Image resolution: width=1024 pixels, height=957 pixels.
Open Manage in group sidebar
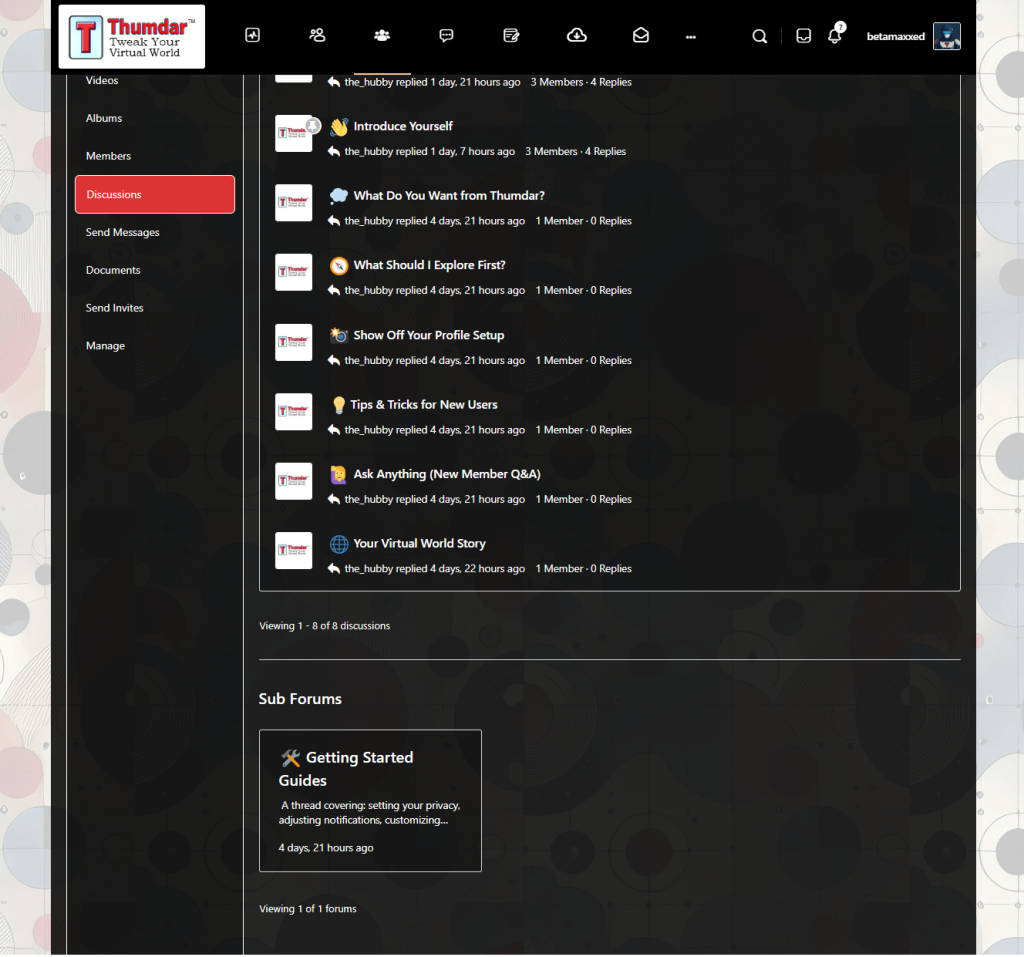pyautogui.click(x=105, y=346)
